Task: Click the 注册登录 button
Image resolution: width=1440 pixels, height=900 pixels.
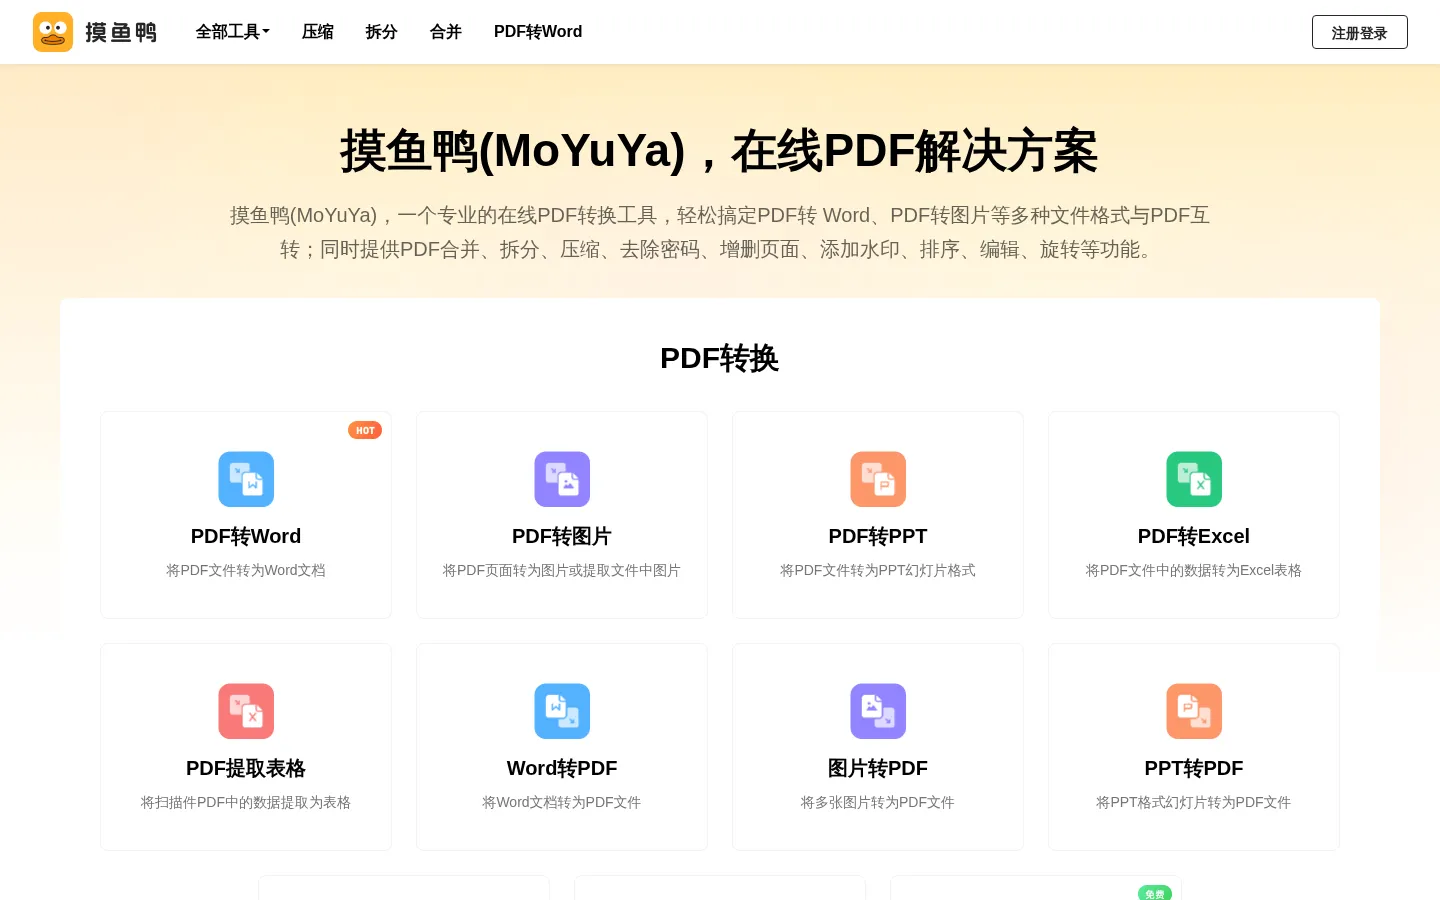Action: (1360, 32)
